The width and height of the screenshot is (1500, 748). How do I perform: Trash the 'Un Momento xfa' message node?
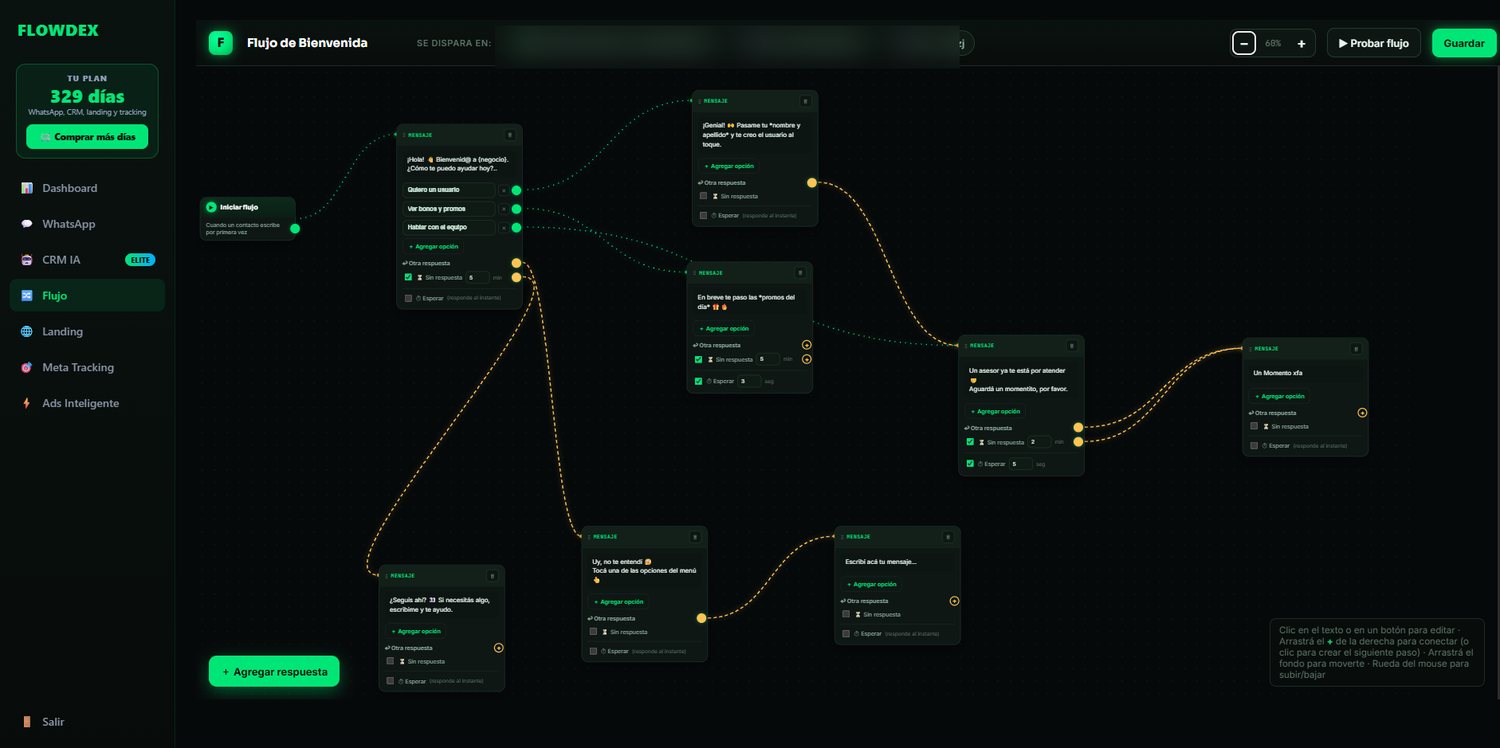click(1356, 349)
